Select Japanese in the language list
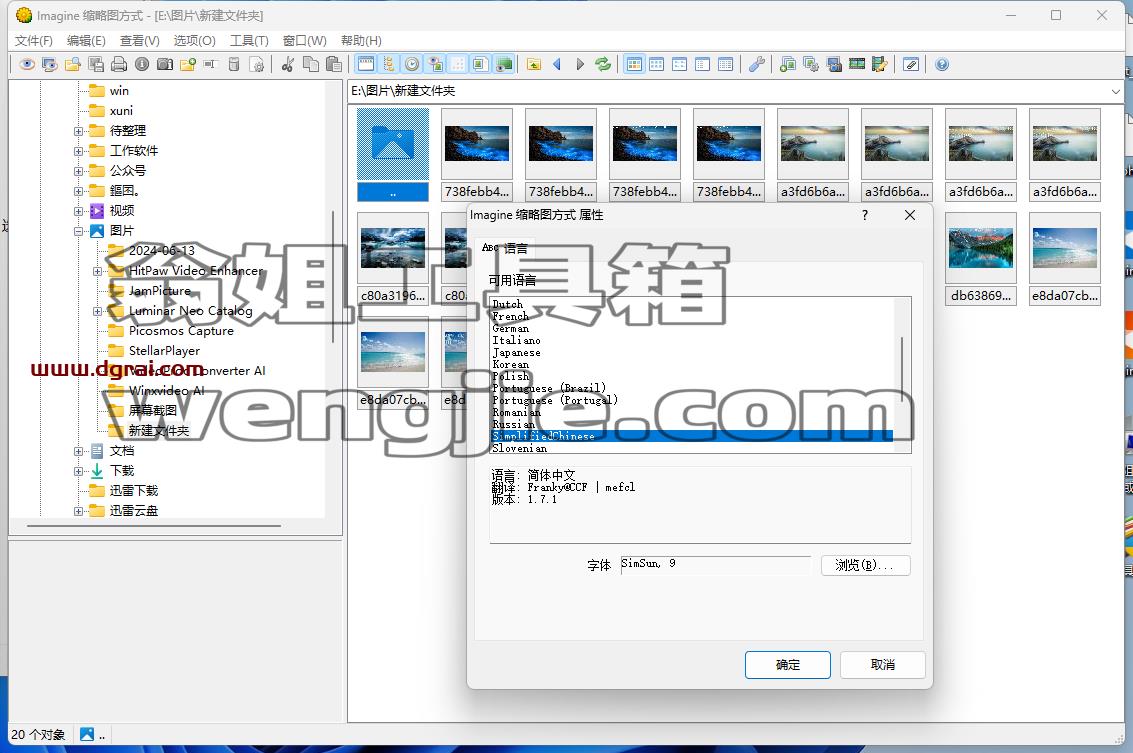Screen dimensions: 1133x753 [517, 353]
